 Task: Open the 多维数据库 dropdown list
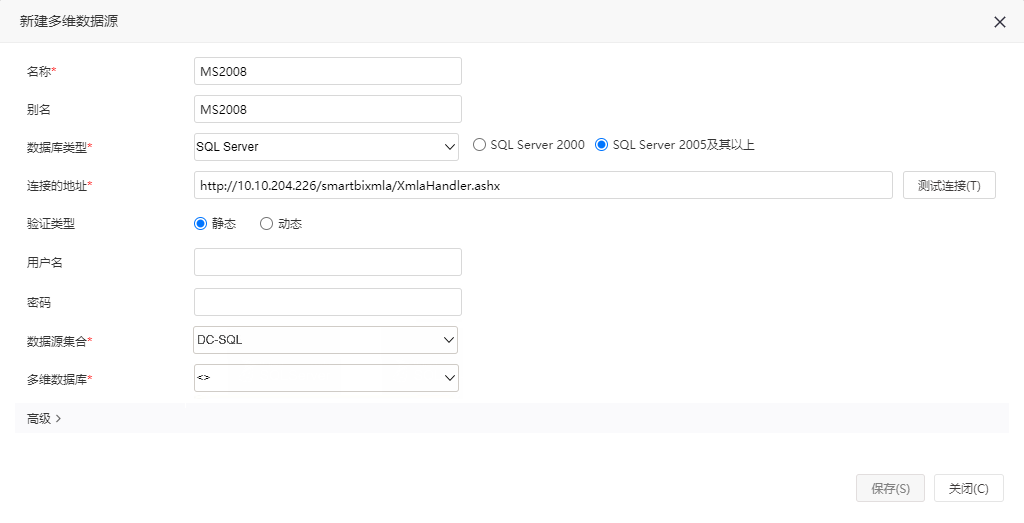(x=327, y=378)
